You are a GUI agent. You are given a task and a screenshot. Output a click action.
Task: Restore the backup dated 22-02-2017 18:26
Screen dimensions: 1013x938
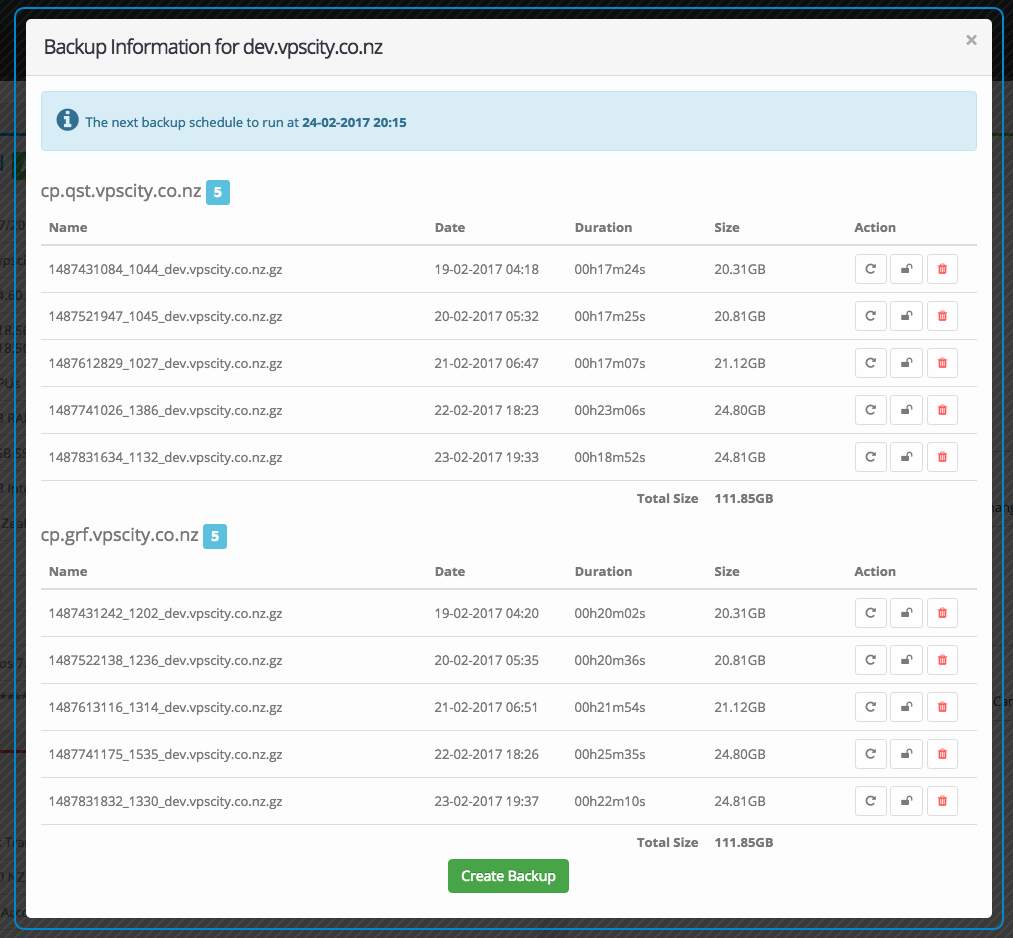tap(870, 754)
